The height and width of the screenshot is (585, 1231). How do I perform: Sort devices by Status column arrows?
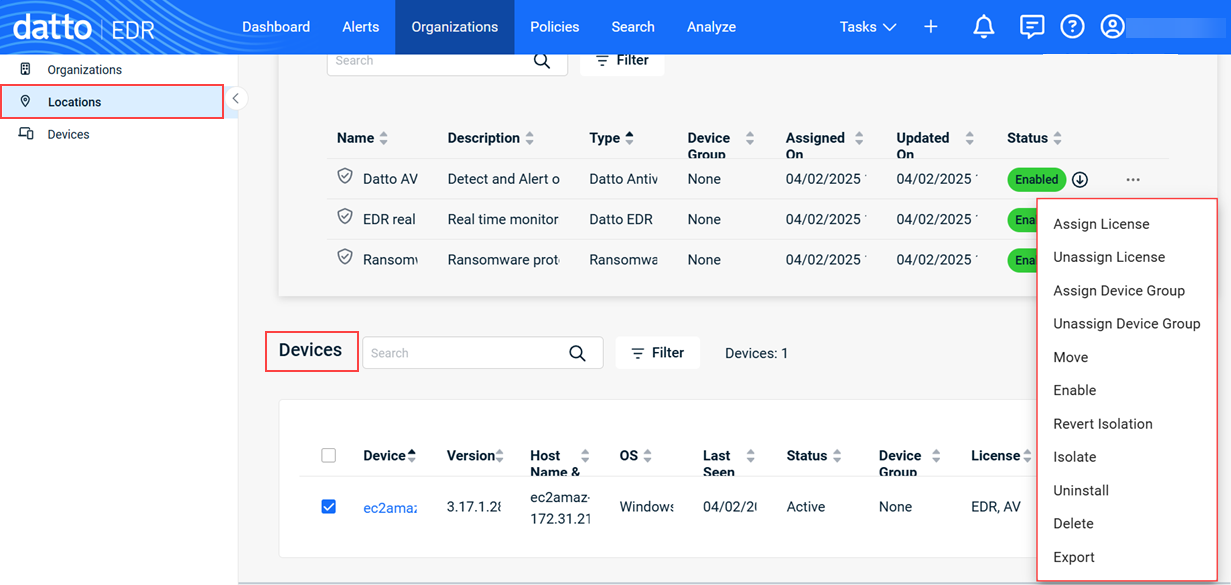(x=837, y=456)
